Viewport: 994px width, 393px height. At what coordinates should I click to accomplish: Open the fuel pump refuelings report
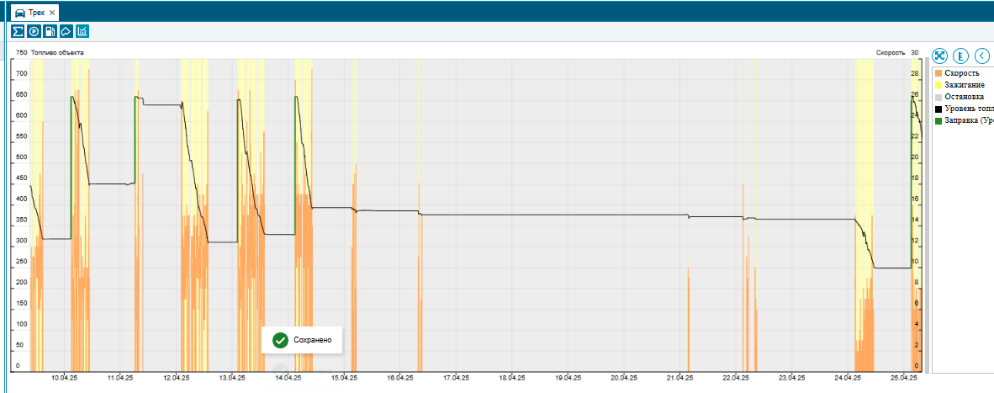50,31
